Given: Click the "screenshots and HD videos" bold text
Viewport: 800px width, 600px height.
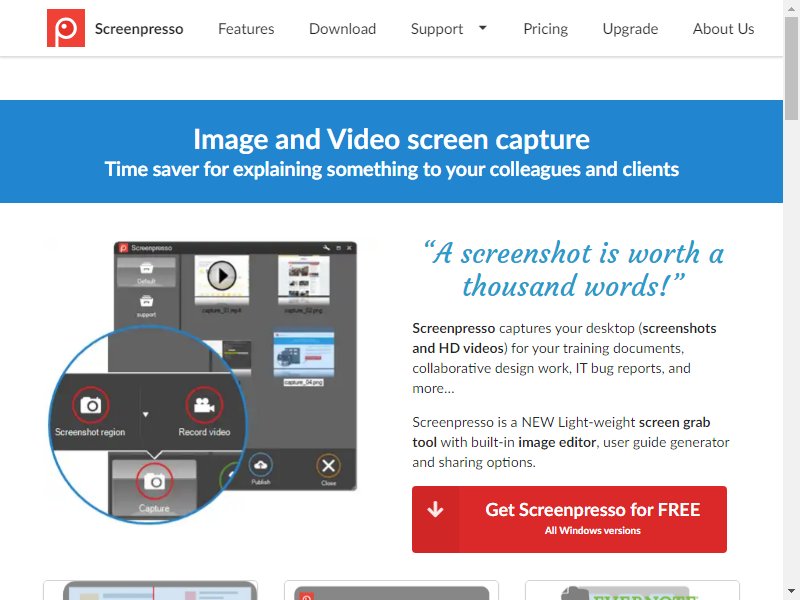Looking at the screenshot, I should pyautogui.click(x=564, y=338).
